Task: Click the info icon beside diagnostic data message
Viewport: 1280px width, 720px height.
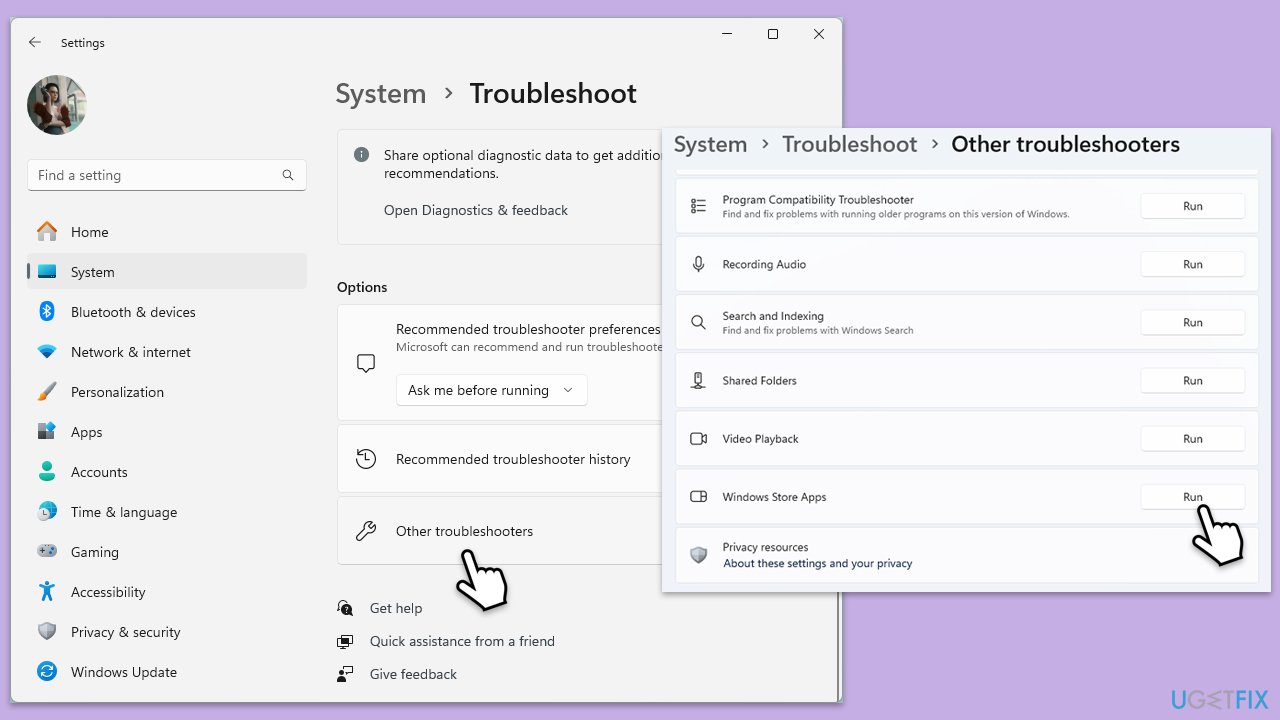Action: tap(362, 155)
